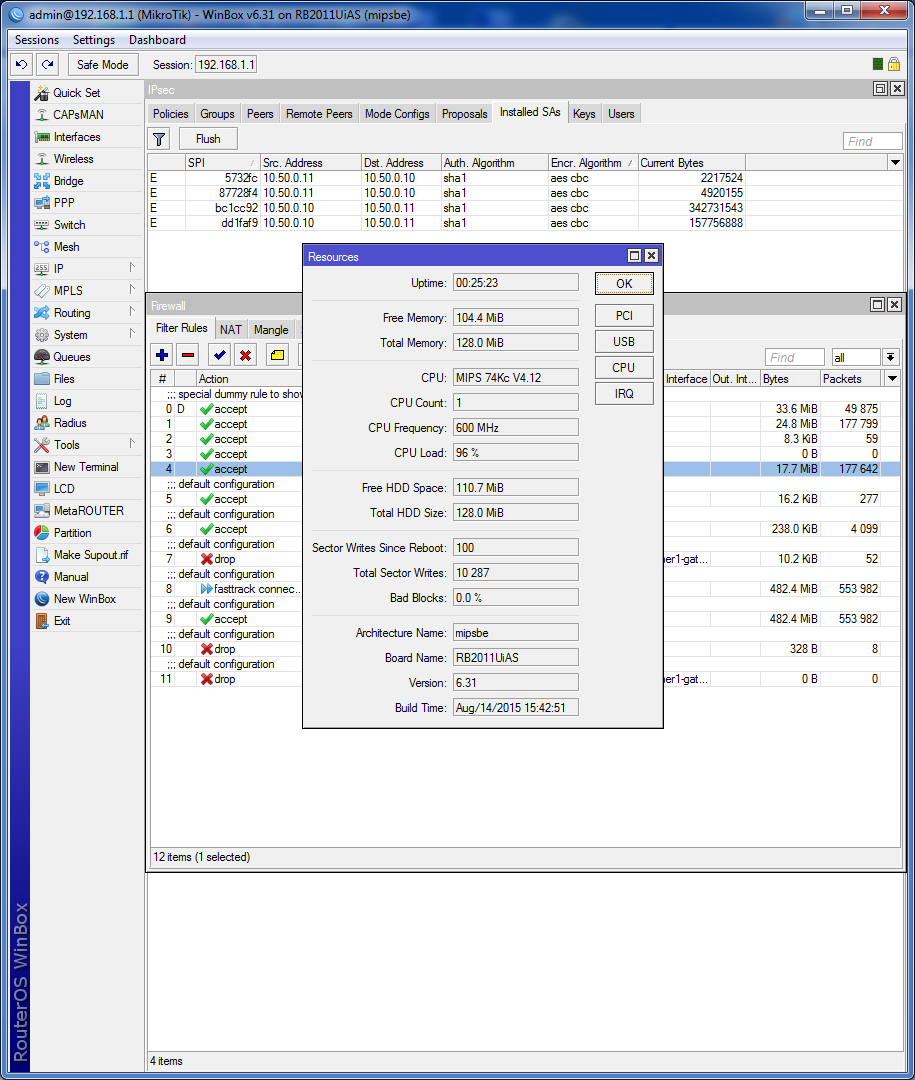This screenshot has height=1080, width=915.
Task: Click the IPsec filter funnel icon
Action: coord(159,139)
